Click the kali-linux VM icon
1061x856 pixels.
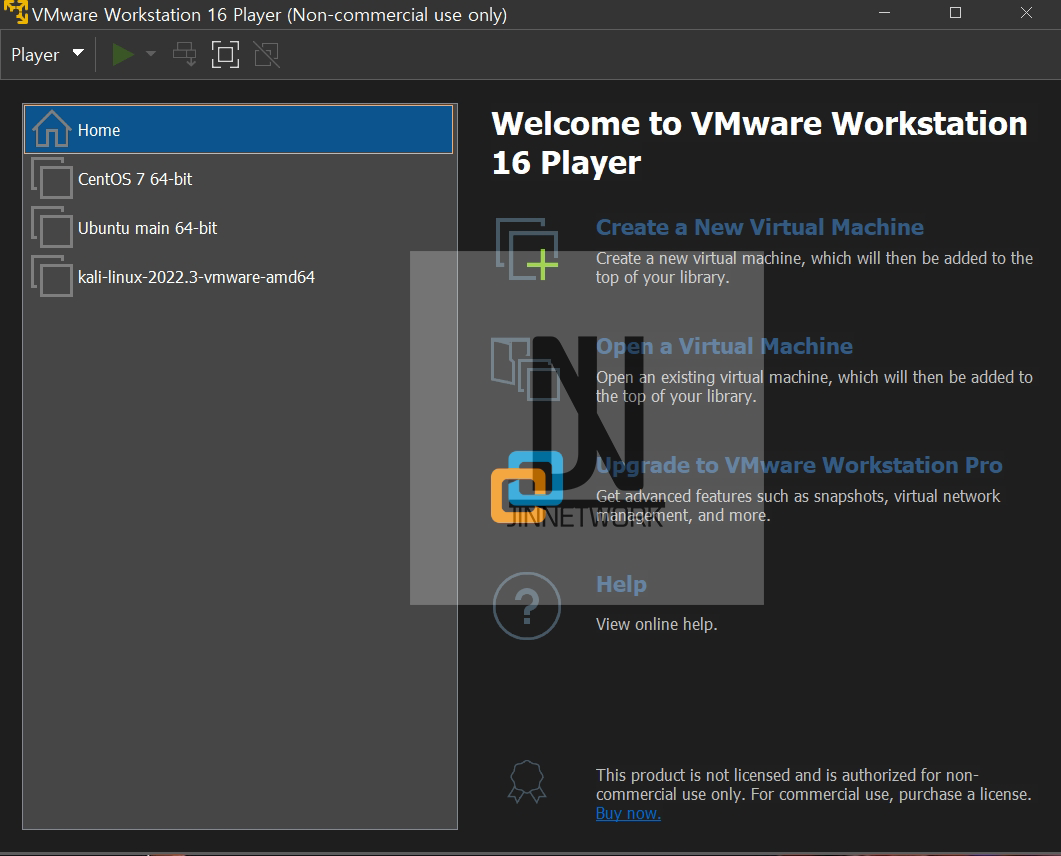point(52,277)
